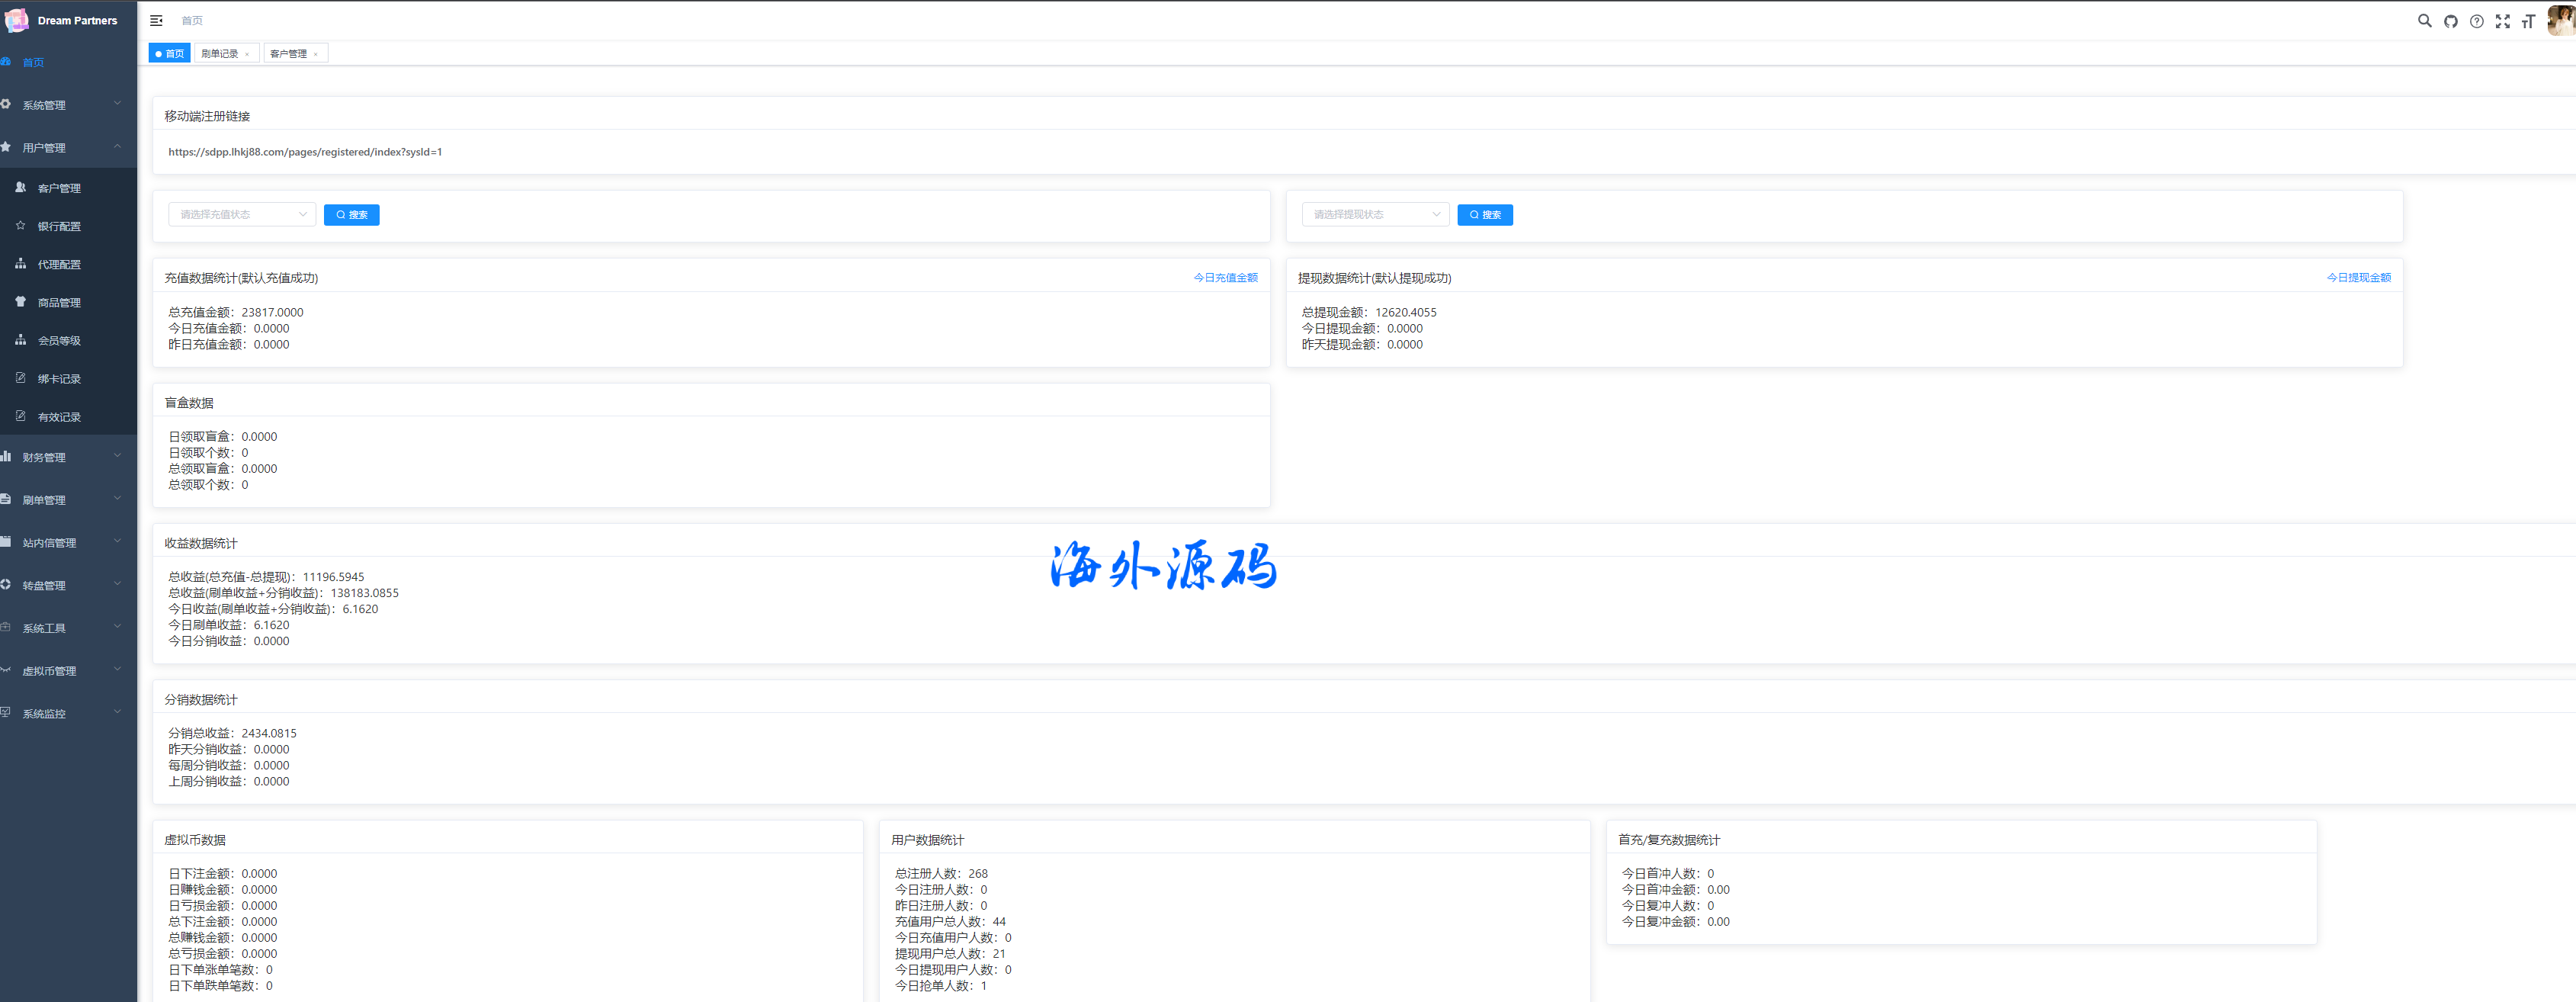Click the user avatar in the top right

2562,20
